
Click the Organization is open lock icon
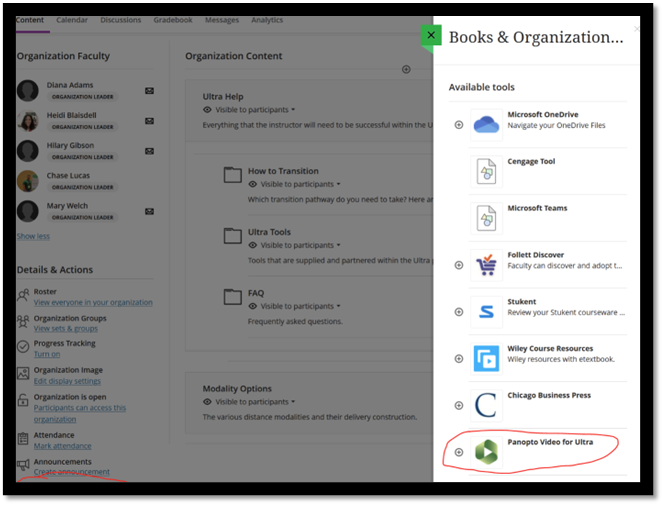[23, 400]
